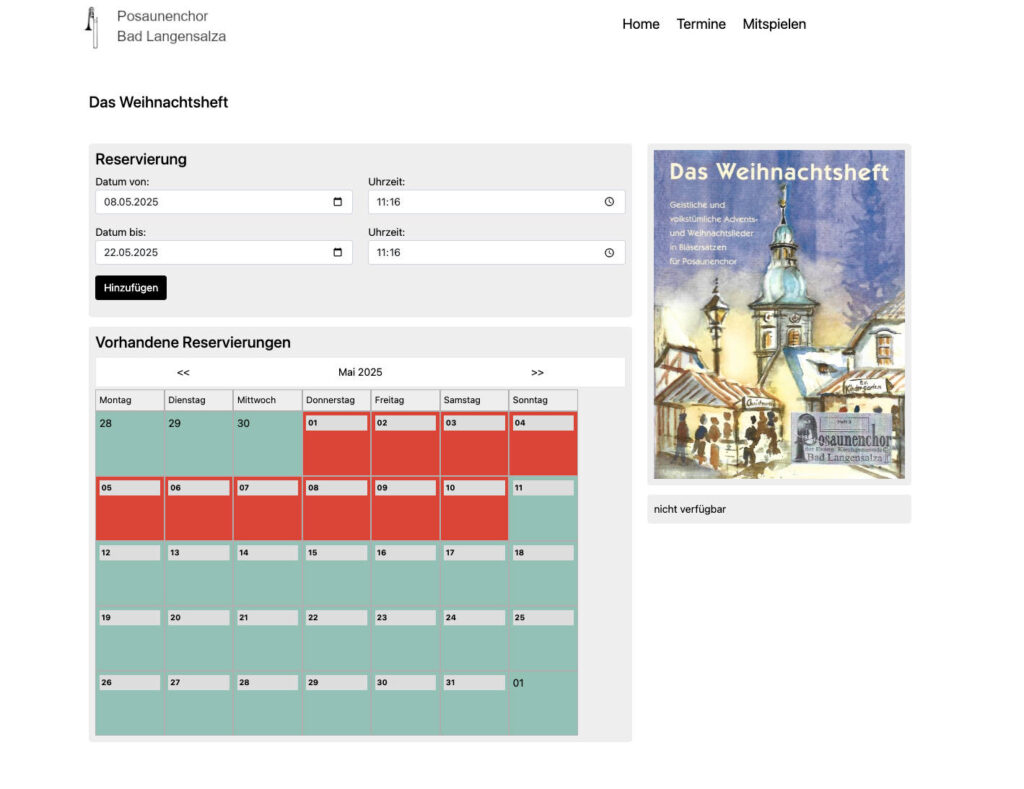Click the Montag column header

(x=129, y=400)
